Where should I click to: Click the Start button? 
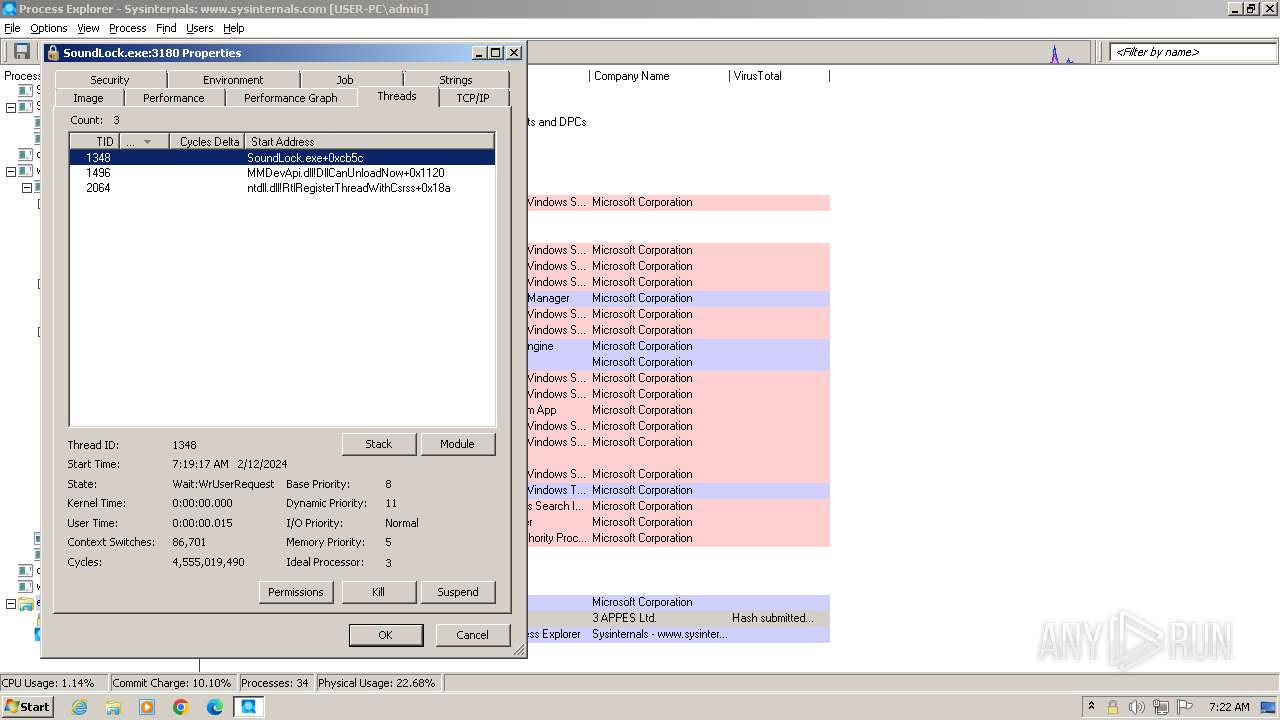(27, 707)
